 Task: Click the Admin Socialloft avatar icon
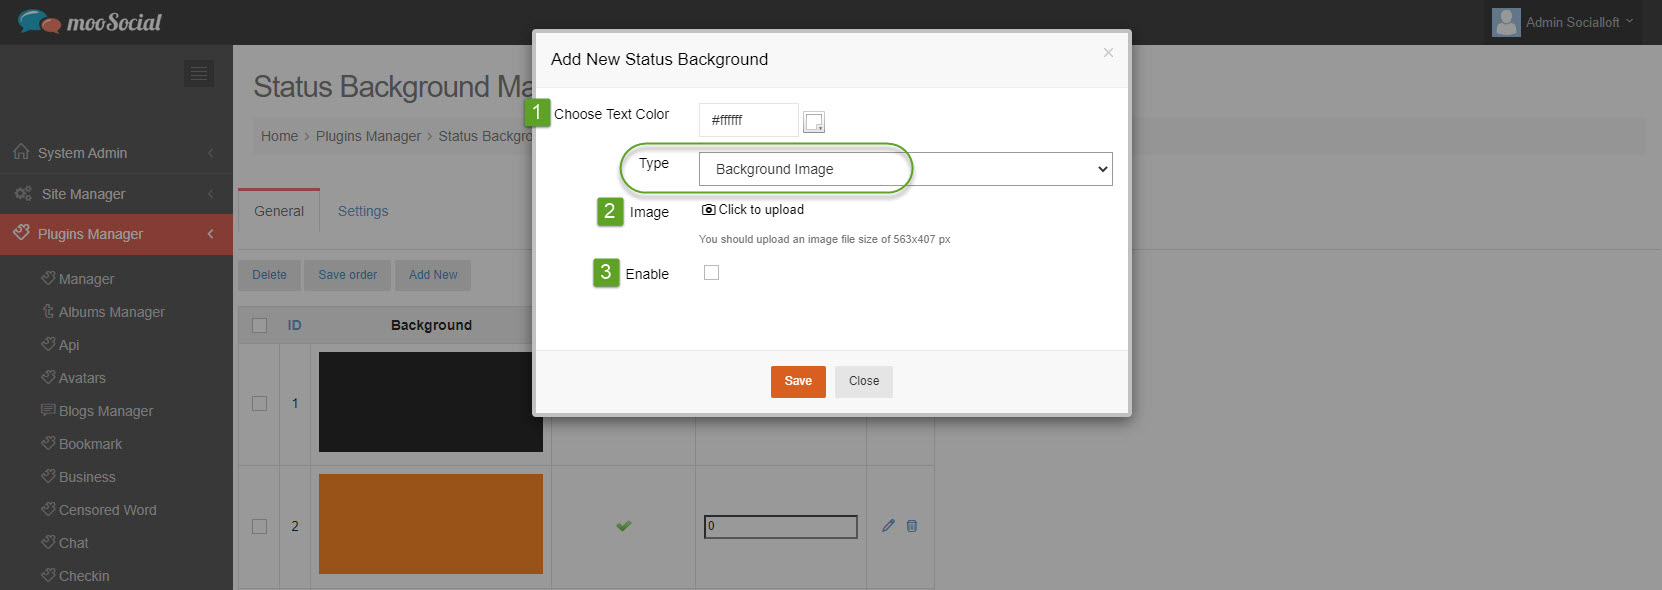(1506, 22)
